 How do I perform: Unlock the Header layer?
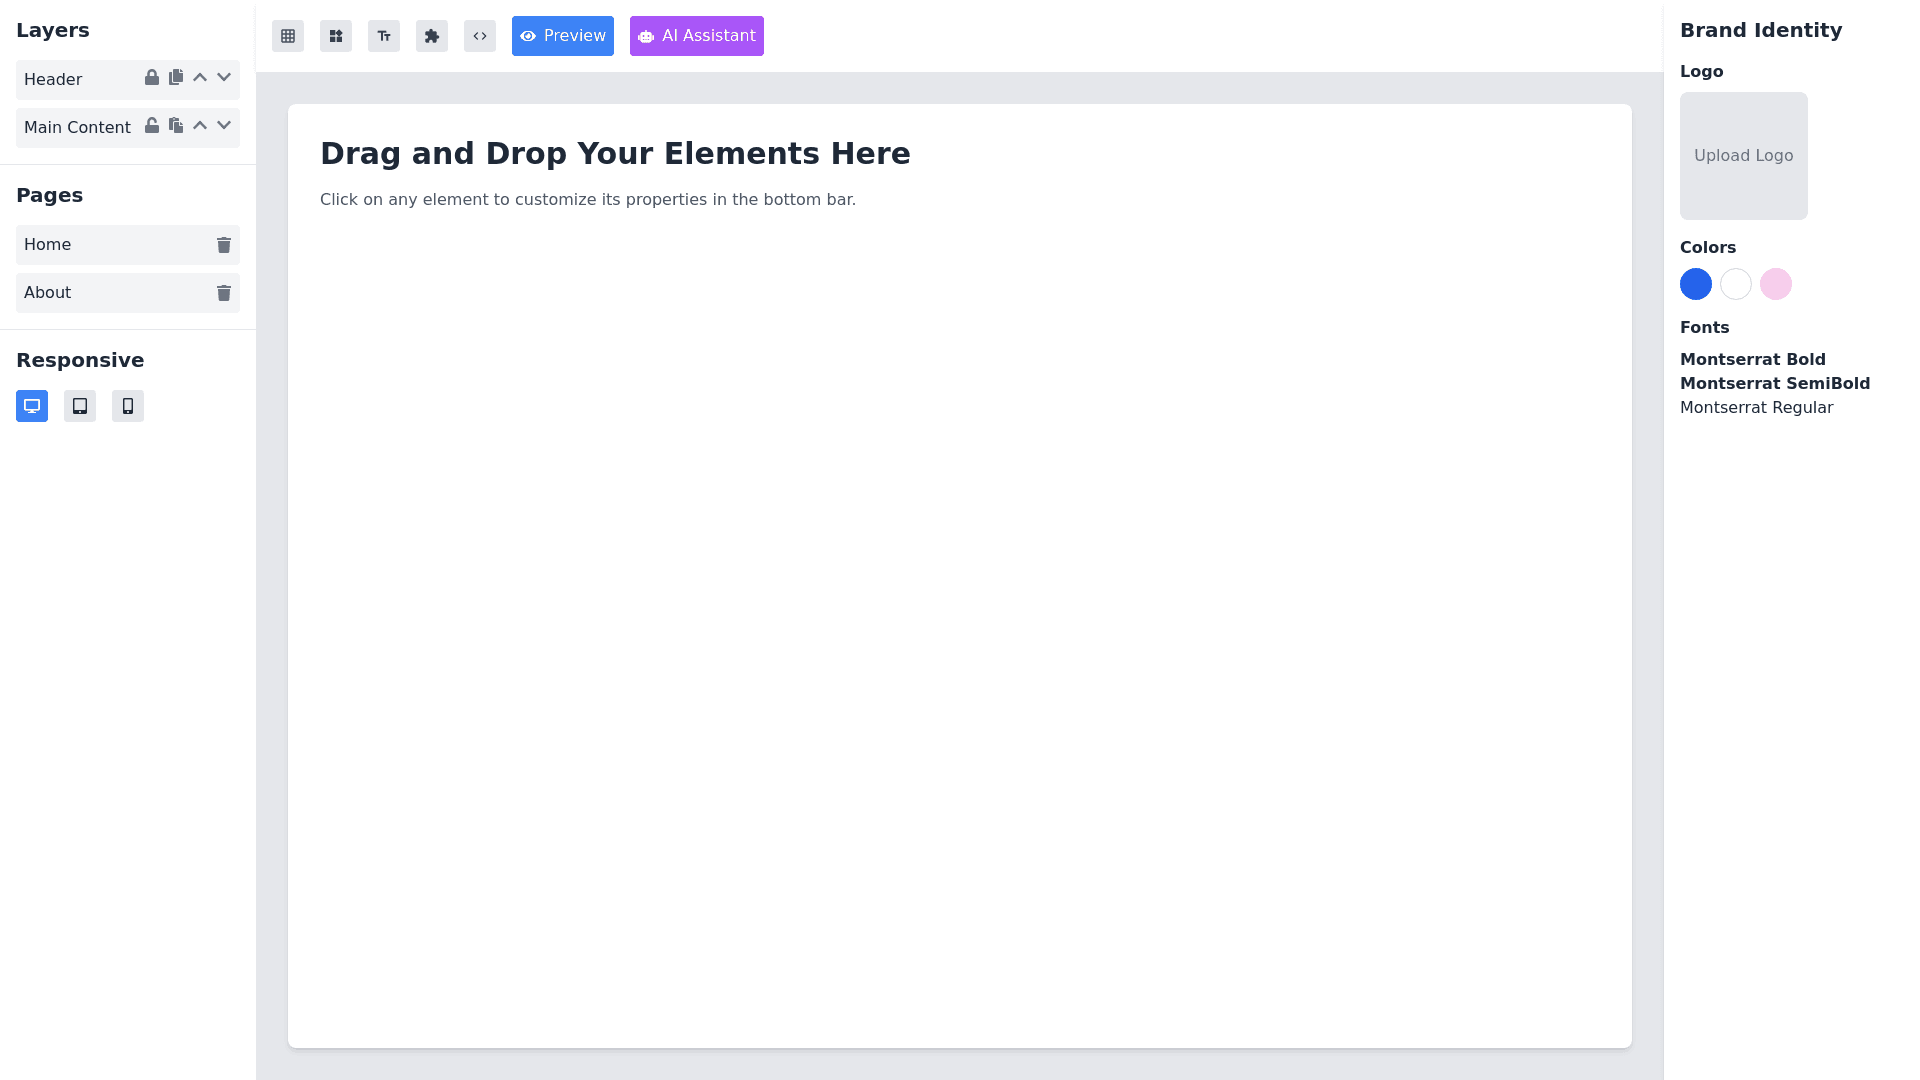[x=152, y=78]
